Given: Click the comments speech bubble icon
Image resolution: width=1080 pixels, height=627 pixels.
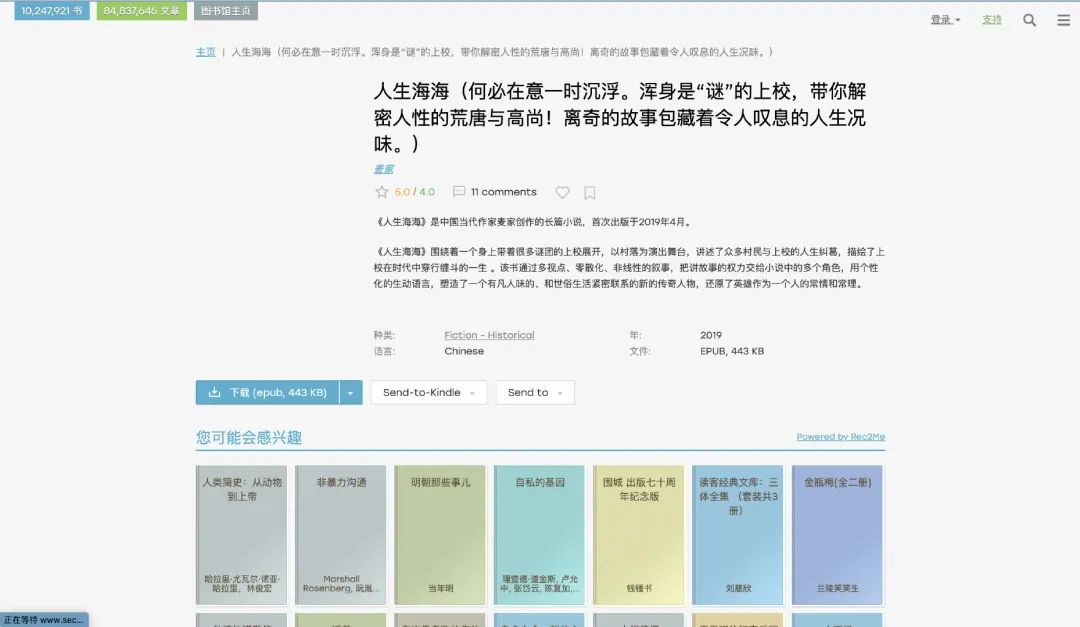Looking at the screenshot, I should (x=460, y=191).
